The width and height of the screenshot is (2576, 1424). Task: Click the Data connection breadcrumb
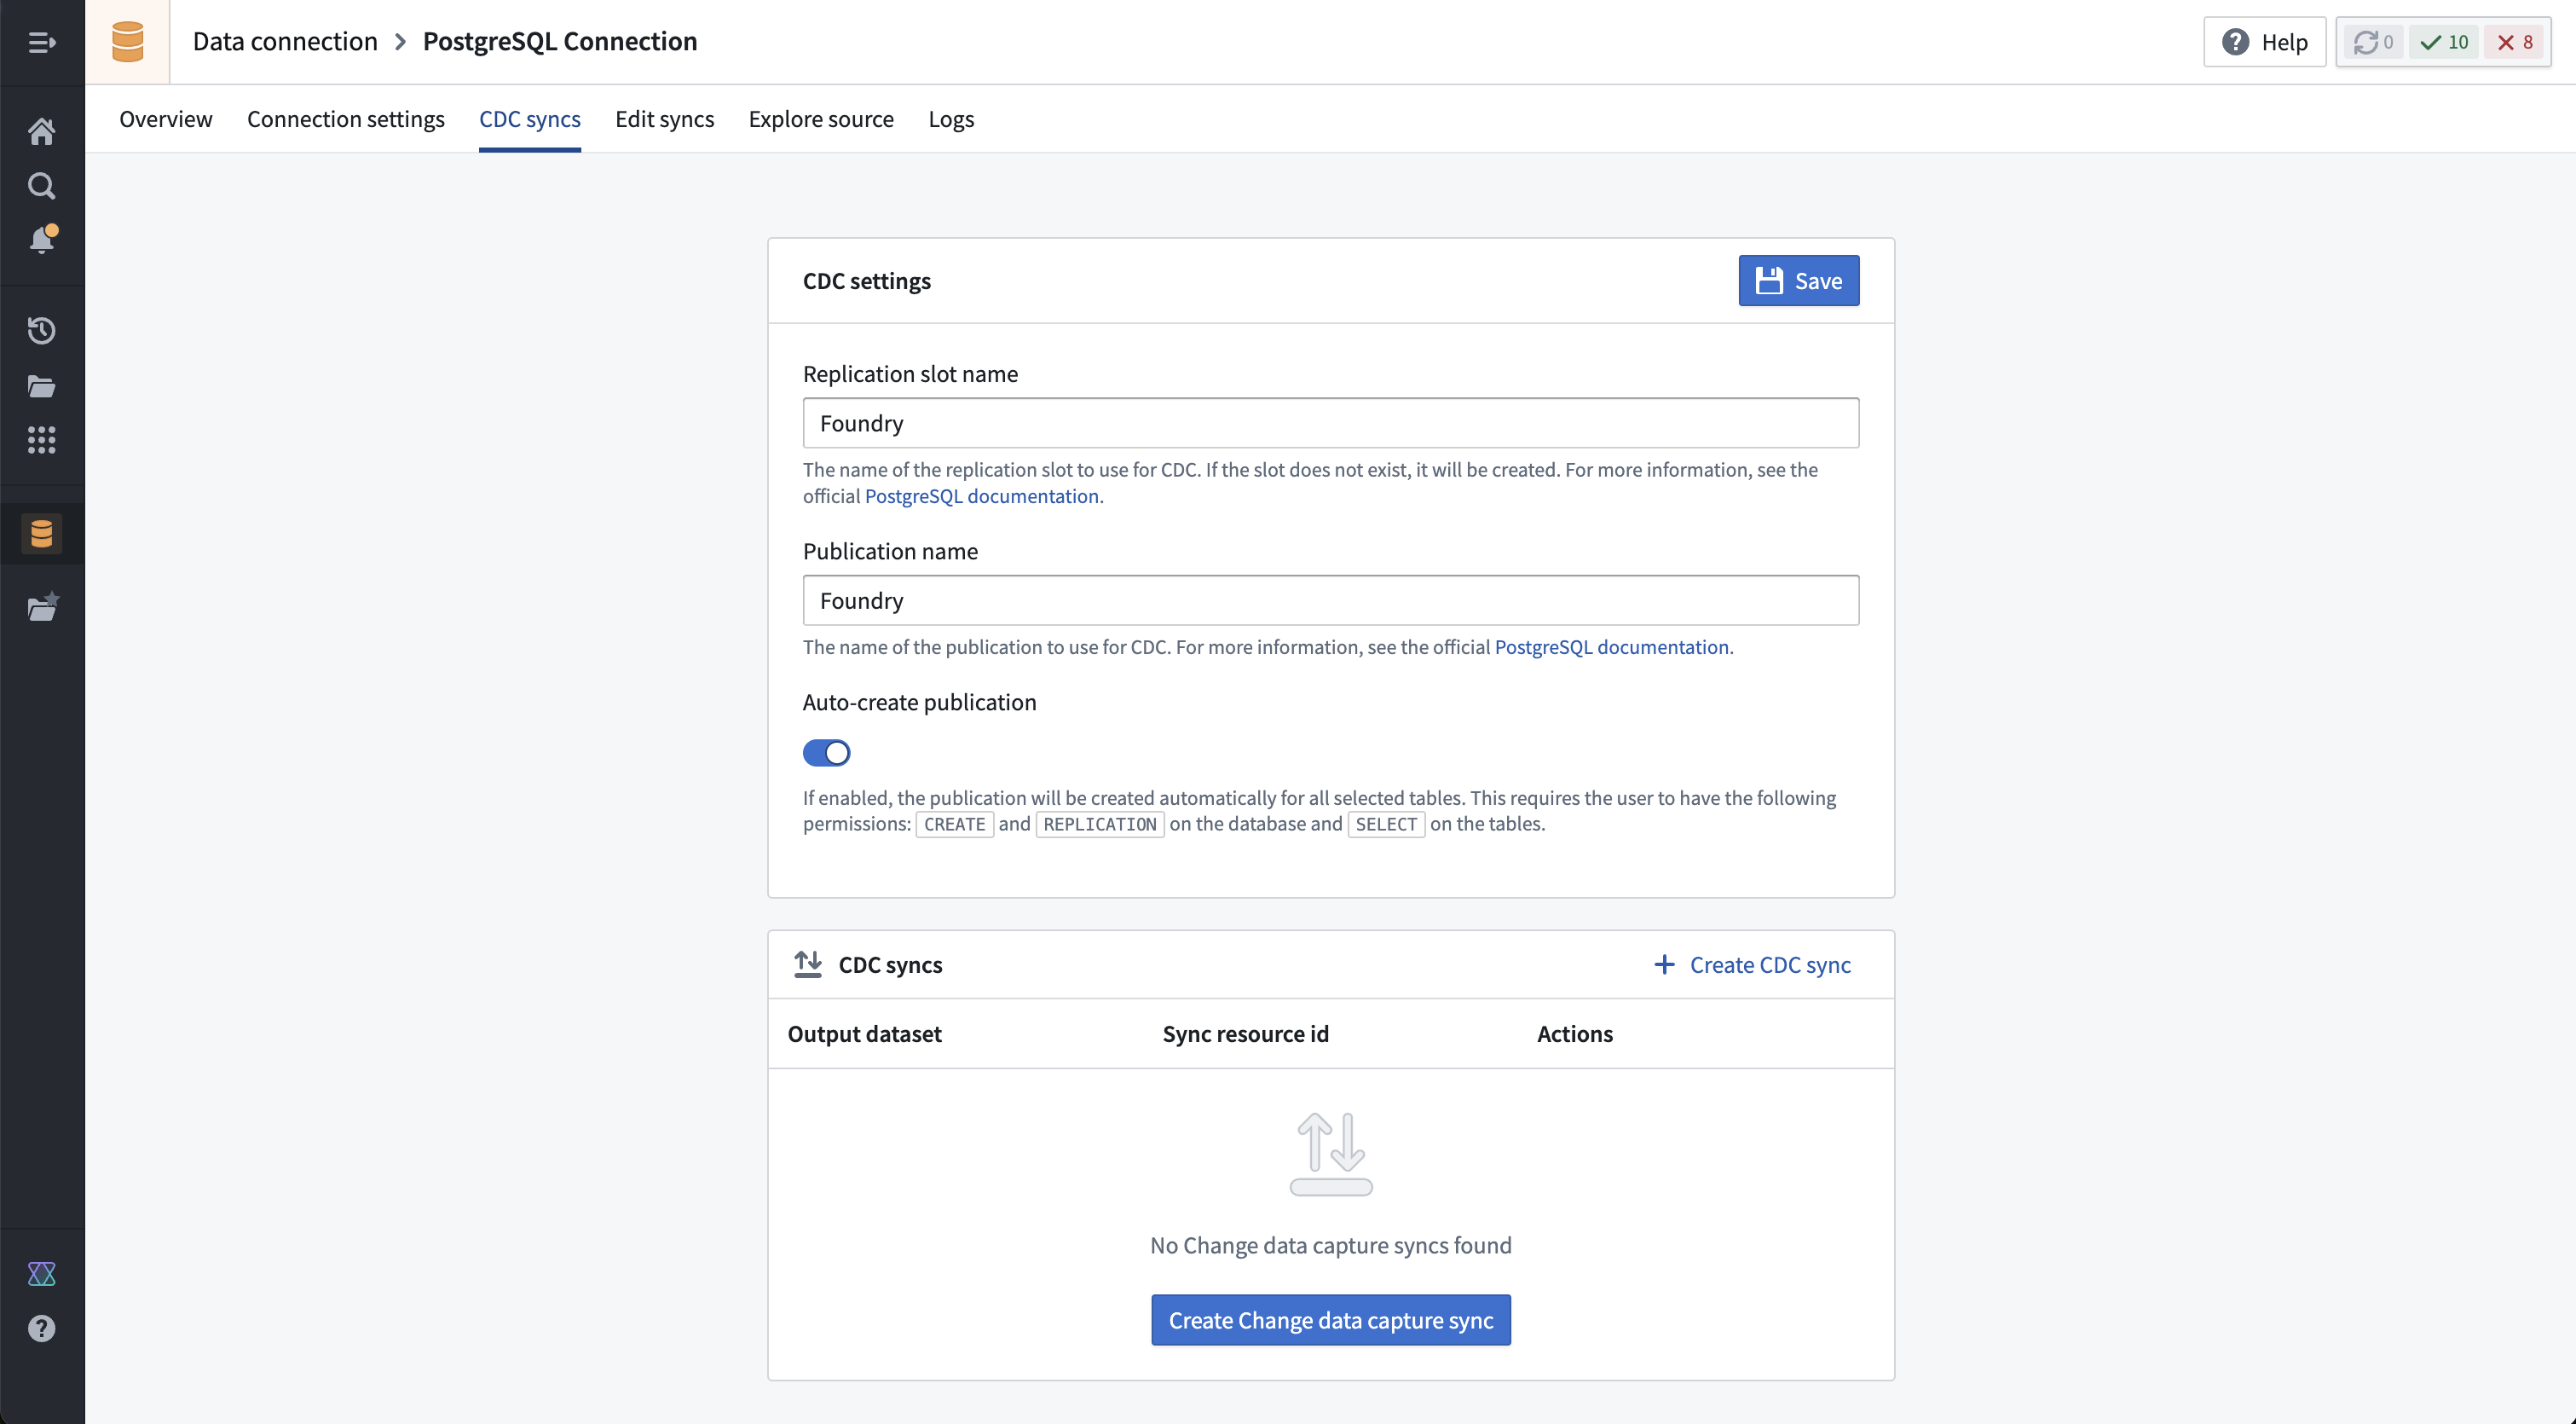tap(285, 41)
